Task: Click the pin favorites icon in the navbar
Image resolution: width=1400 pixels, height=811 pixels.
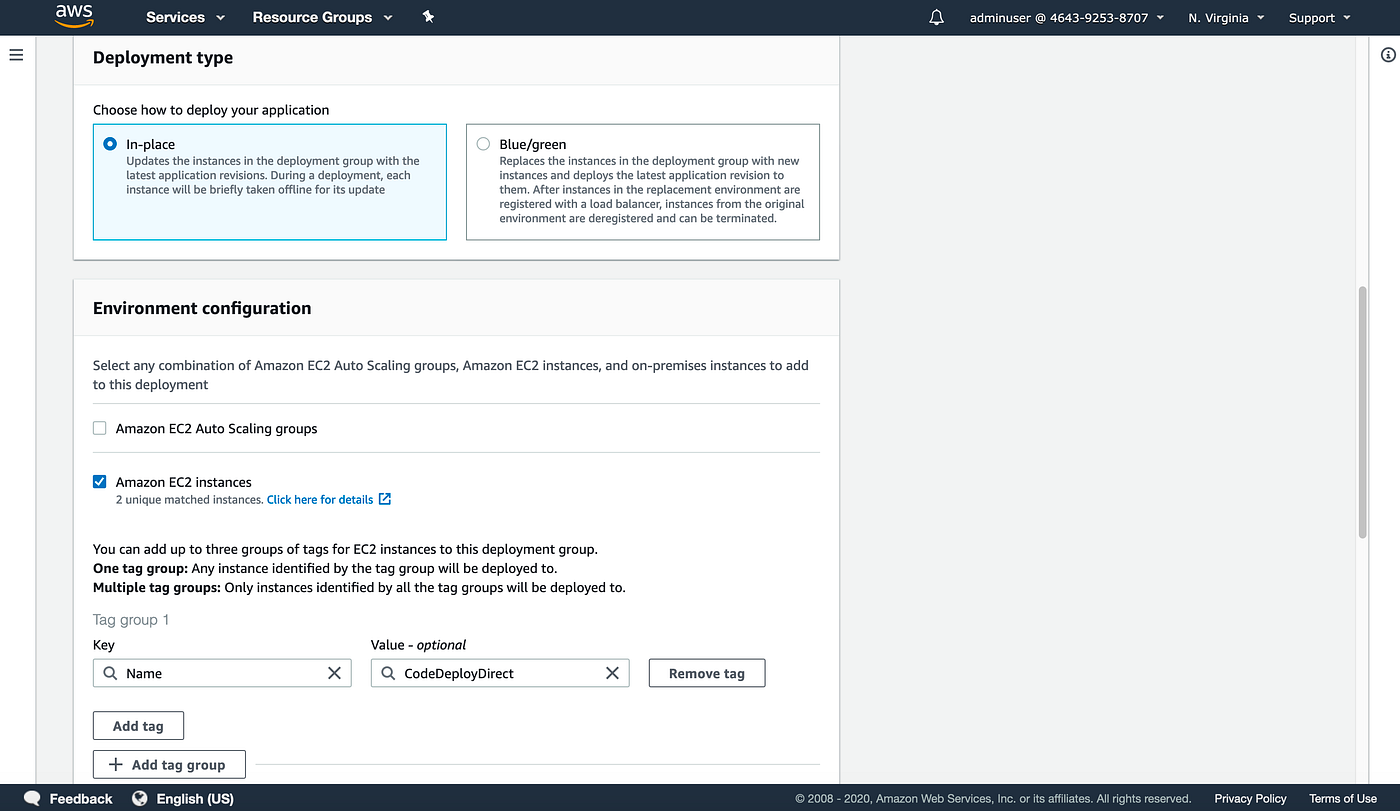Action: tap(428, 17)
